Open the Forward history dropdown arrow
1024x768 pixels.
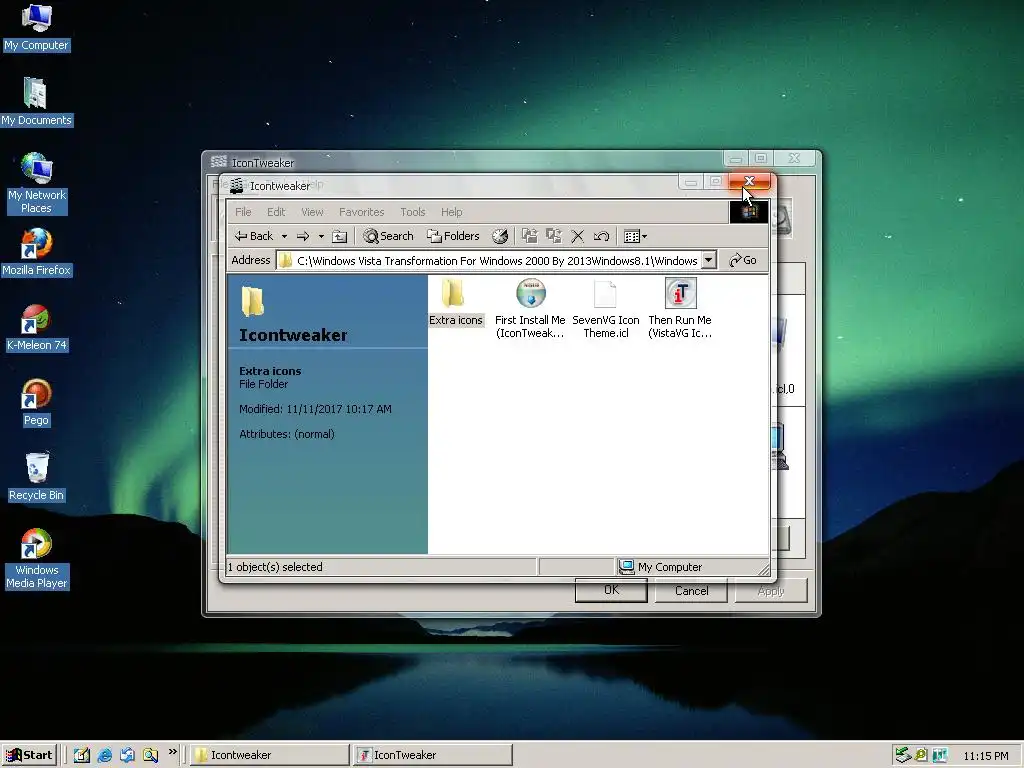321,236
